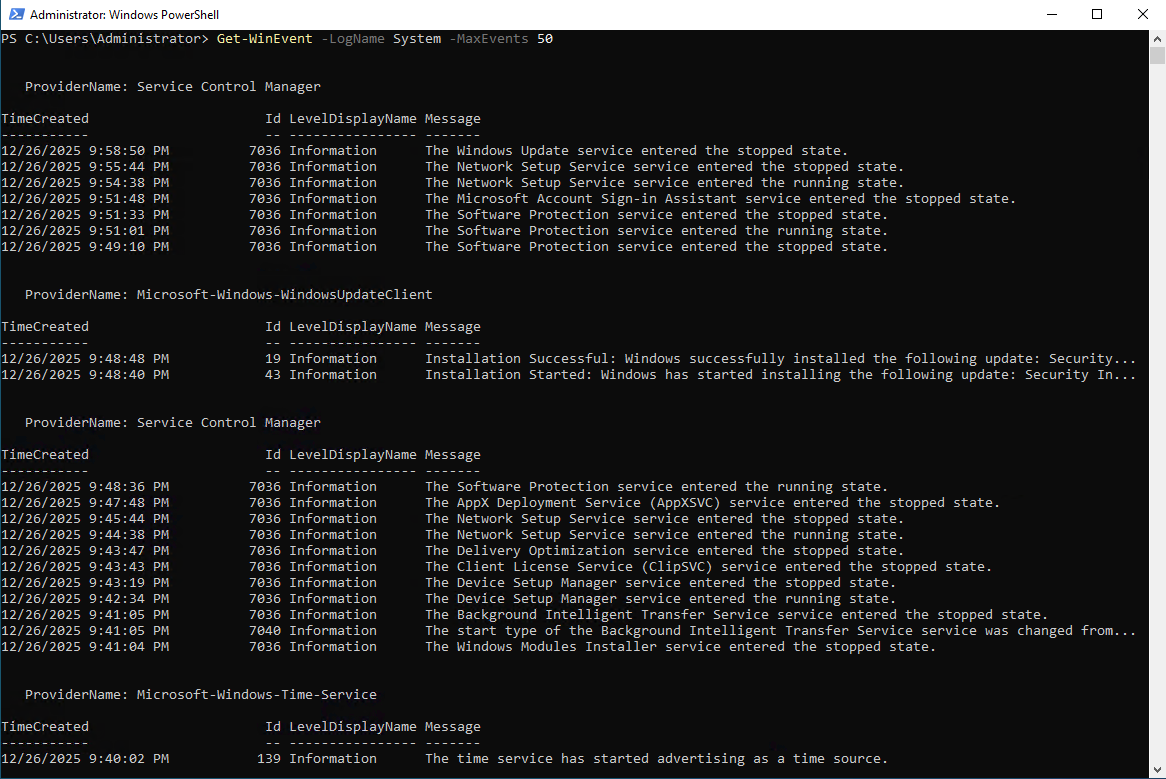This screenshot has width=1166, height=779.
Task: Click the Microsoft-Windows-WindowsUpdateClient provider name
Action: coord(284,295)
